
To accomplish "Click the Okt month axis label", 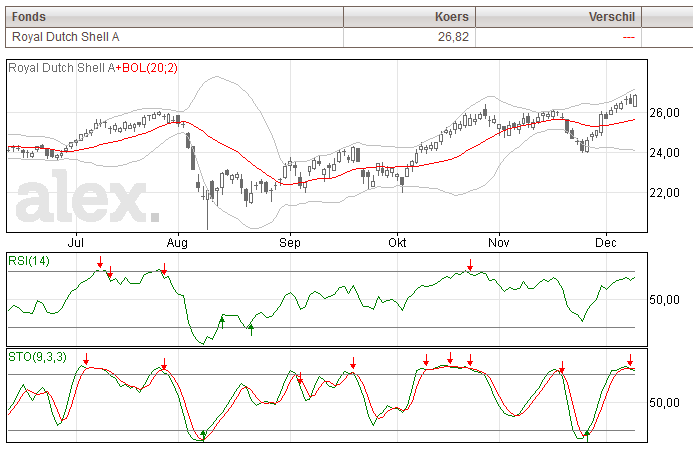I will pyautogui.click(x=397, y=243).
